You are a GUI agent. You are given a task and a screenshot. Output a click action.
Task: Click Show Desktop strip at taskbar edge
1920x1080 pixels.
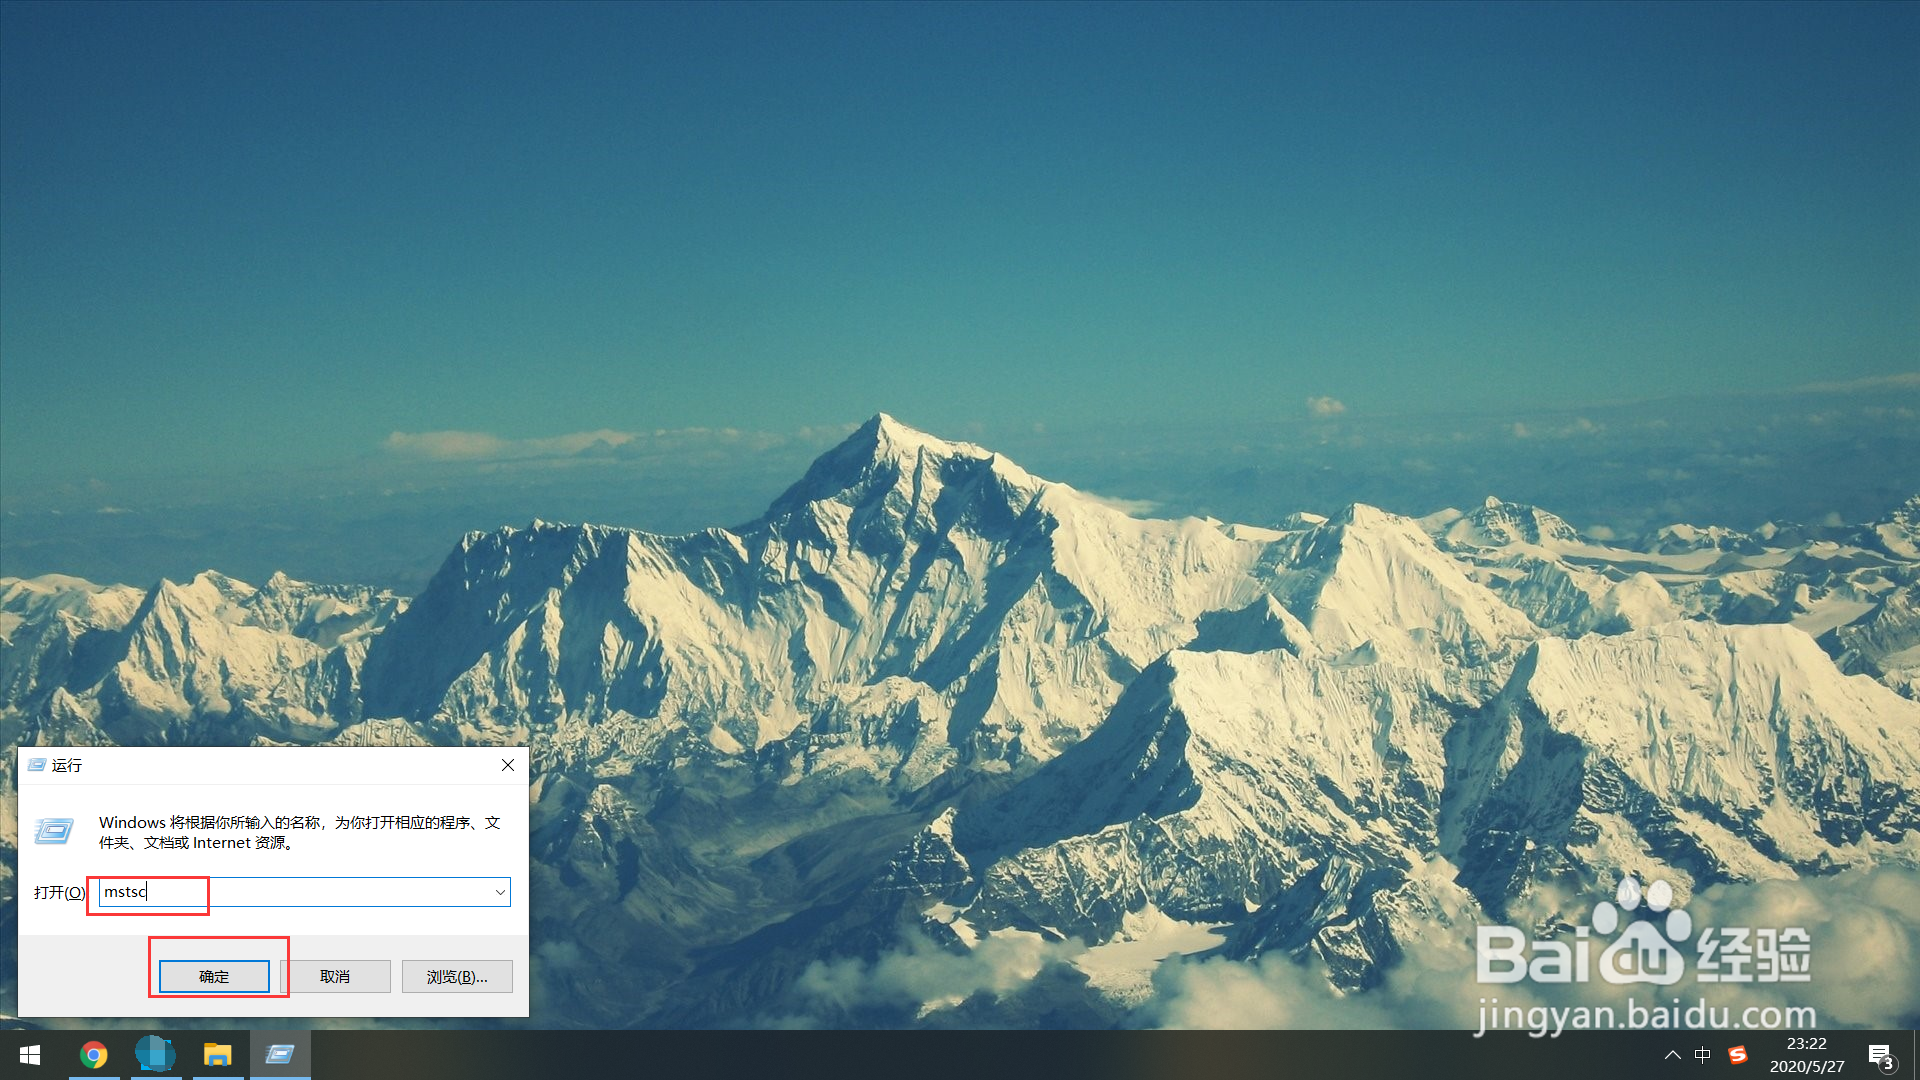(1916, 1055)
